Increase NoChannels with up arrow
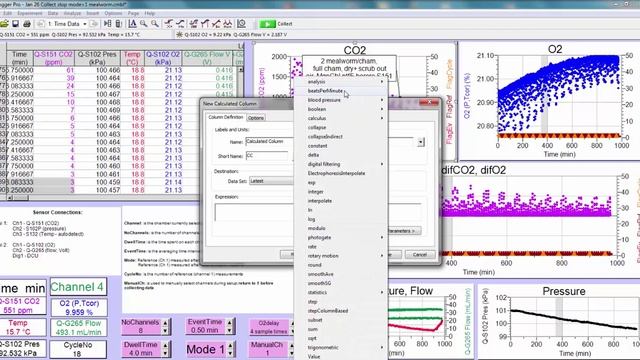The image size is (640, 360). [165, 322]
